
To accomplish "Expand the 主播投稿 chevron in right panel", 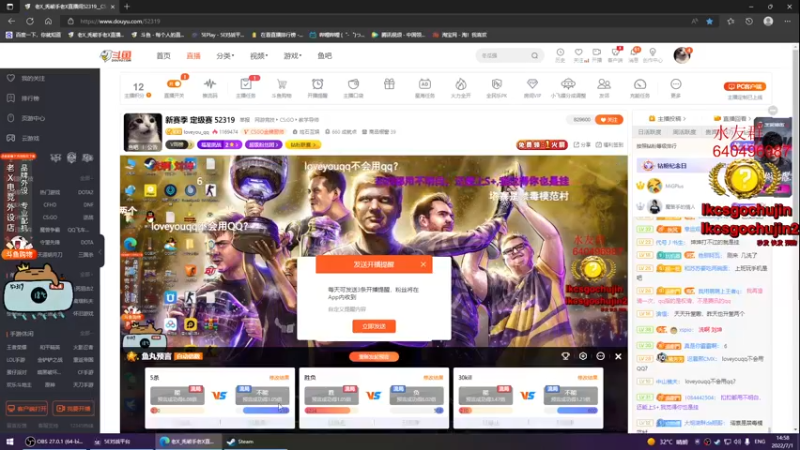I will (684, 119).
